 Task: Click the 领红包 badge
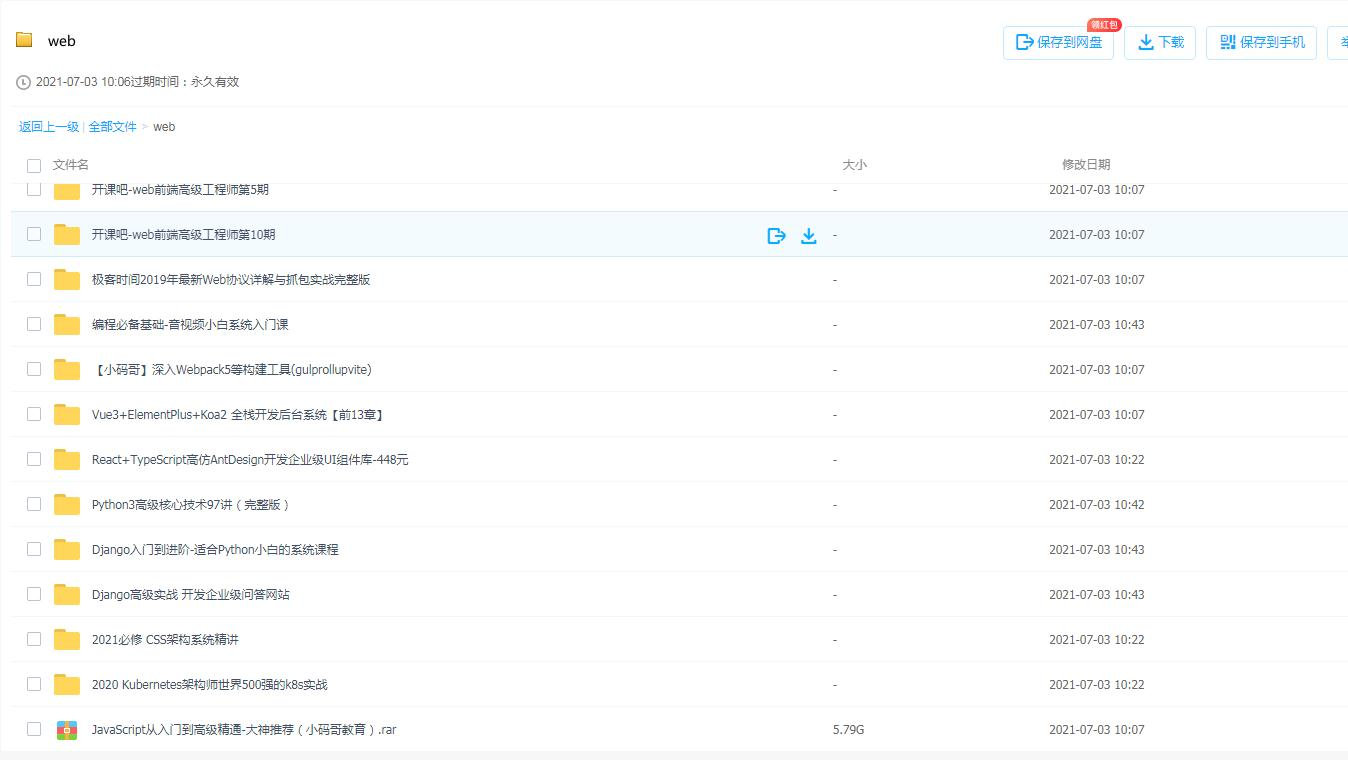tap(1104, 24)
